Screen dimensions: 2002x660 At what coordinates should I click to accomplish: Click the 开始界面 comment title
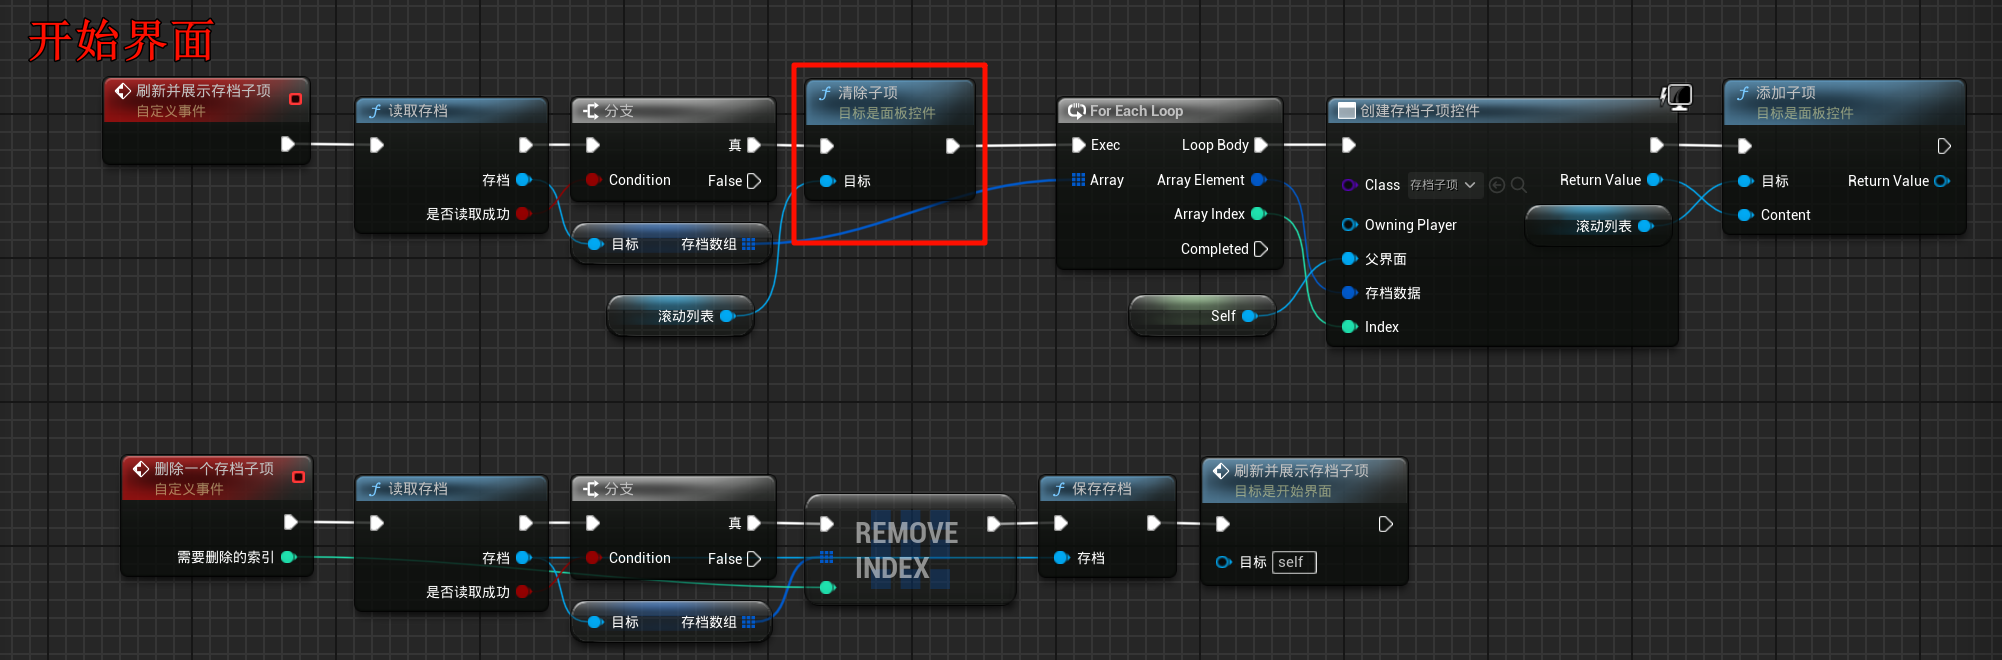[121, 42]
